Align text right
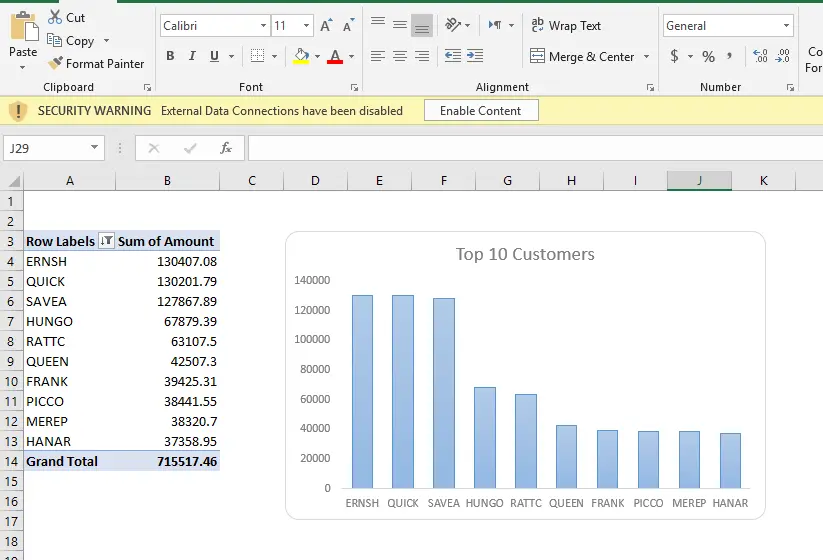823x560 pixels. click(422, 56)
